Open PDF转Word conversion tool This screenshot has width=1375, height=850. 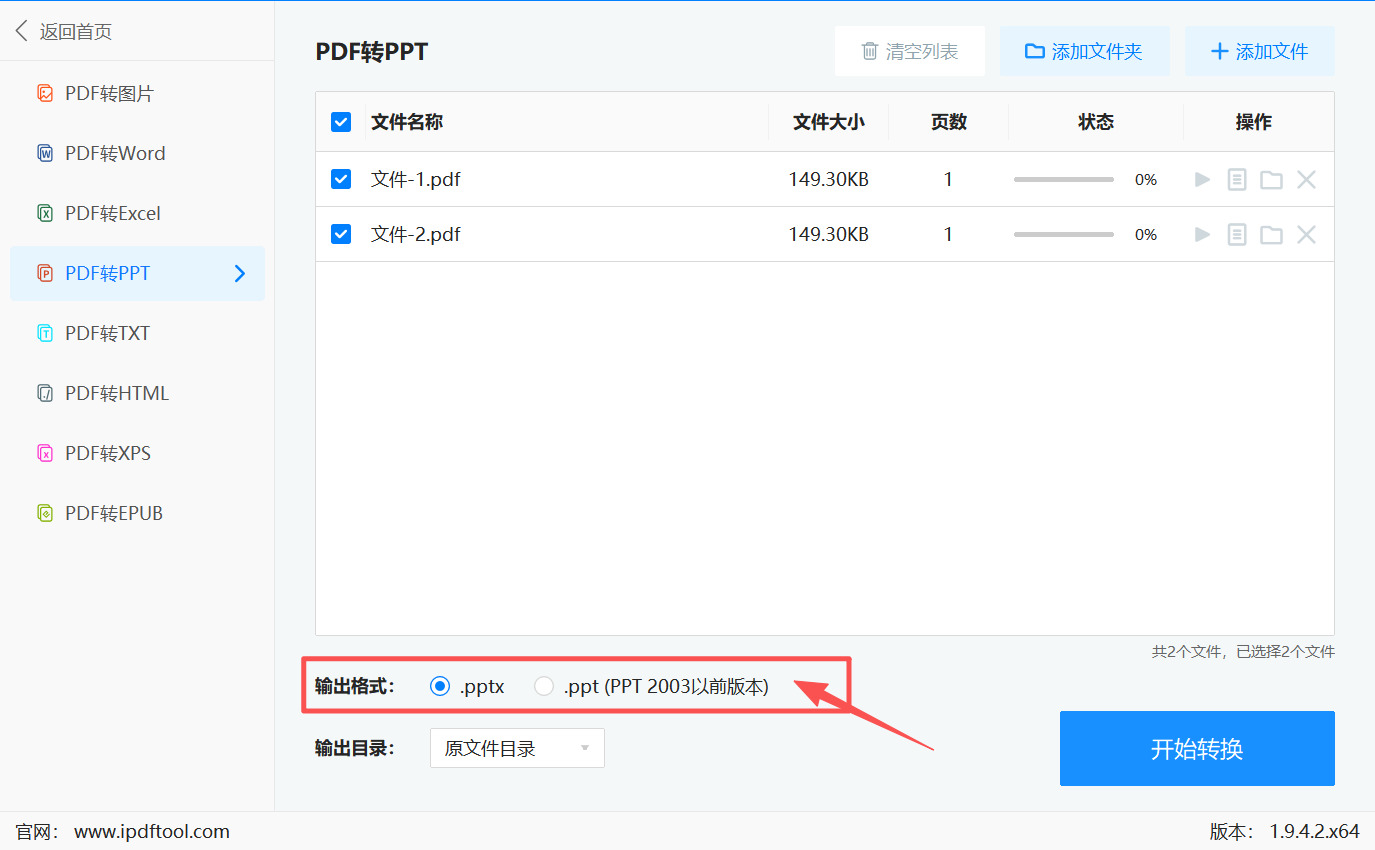[x=113, y=152]
